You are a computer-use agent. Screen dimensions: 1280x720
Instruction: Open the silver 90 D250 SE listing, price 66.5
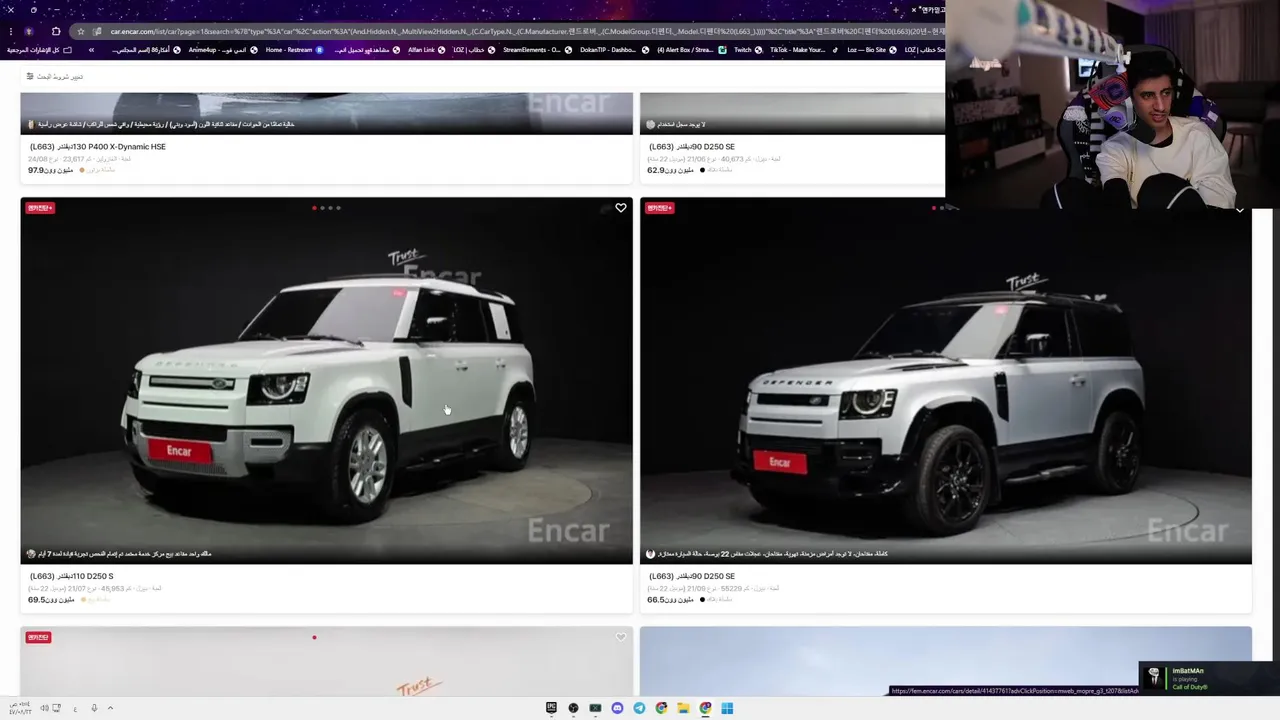692,576
